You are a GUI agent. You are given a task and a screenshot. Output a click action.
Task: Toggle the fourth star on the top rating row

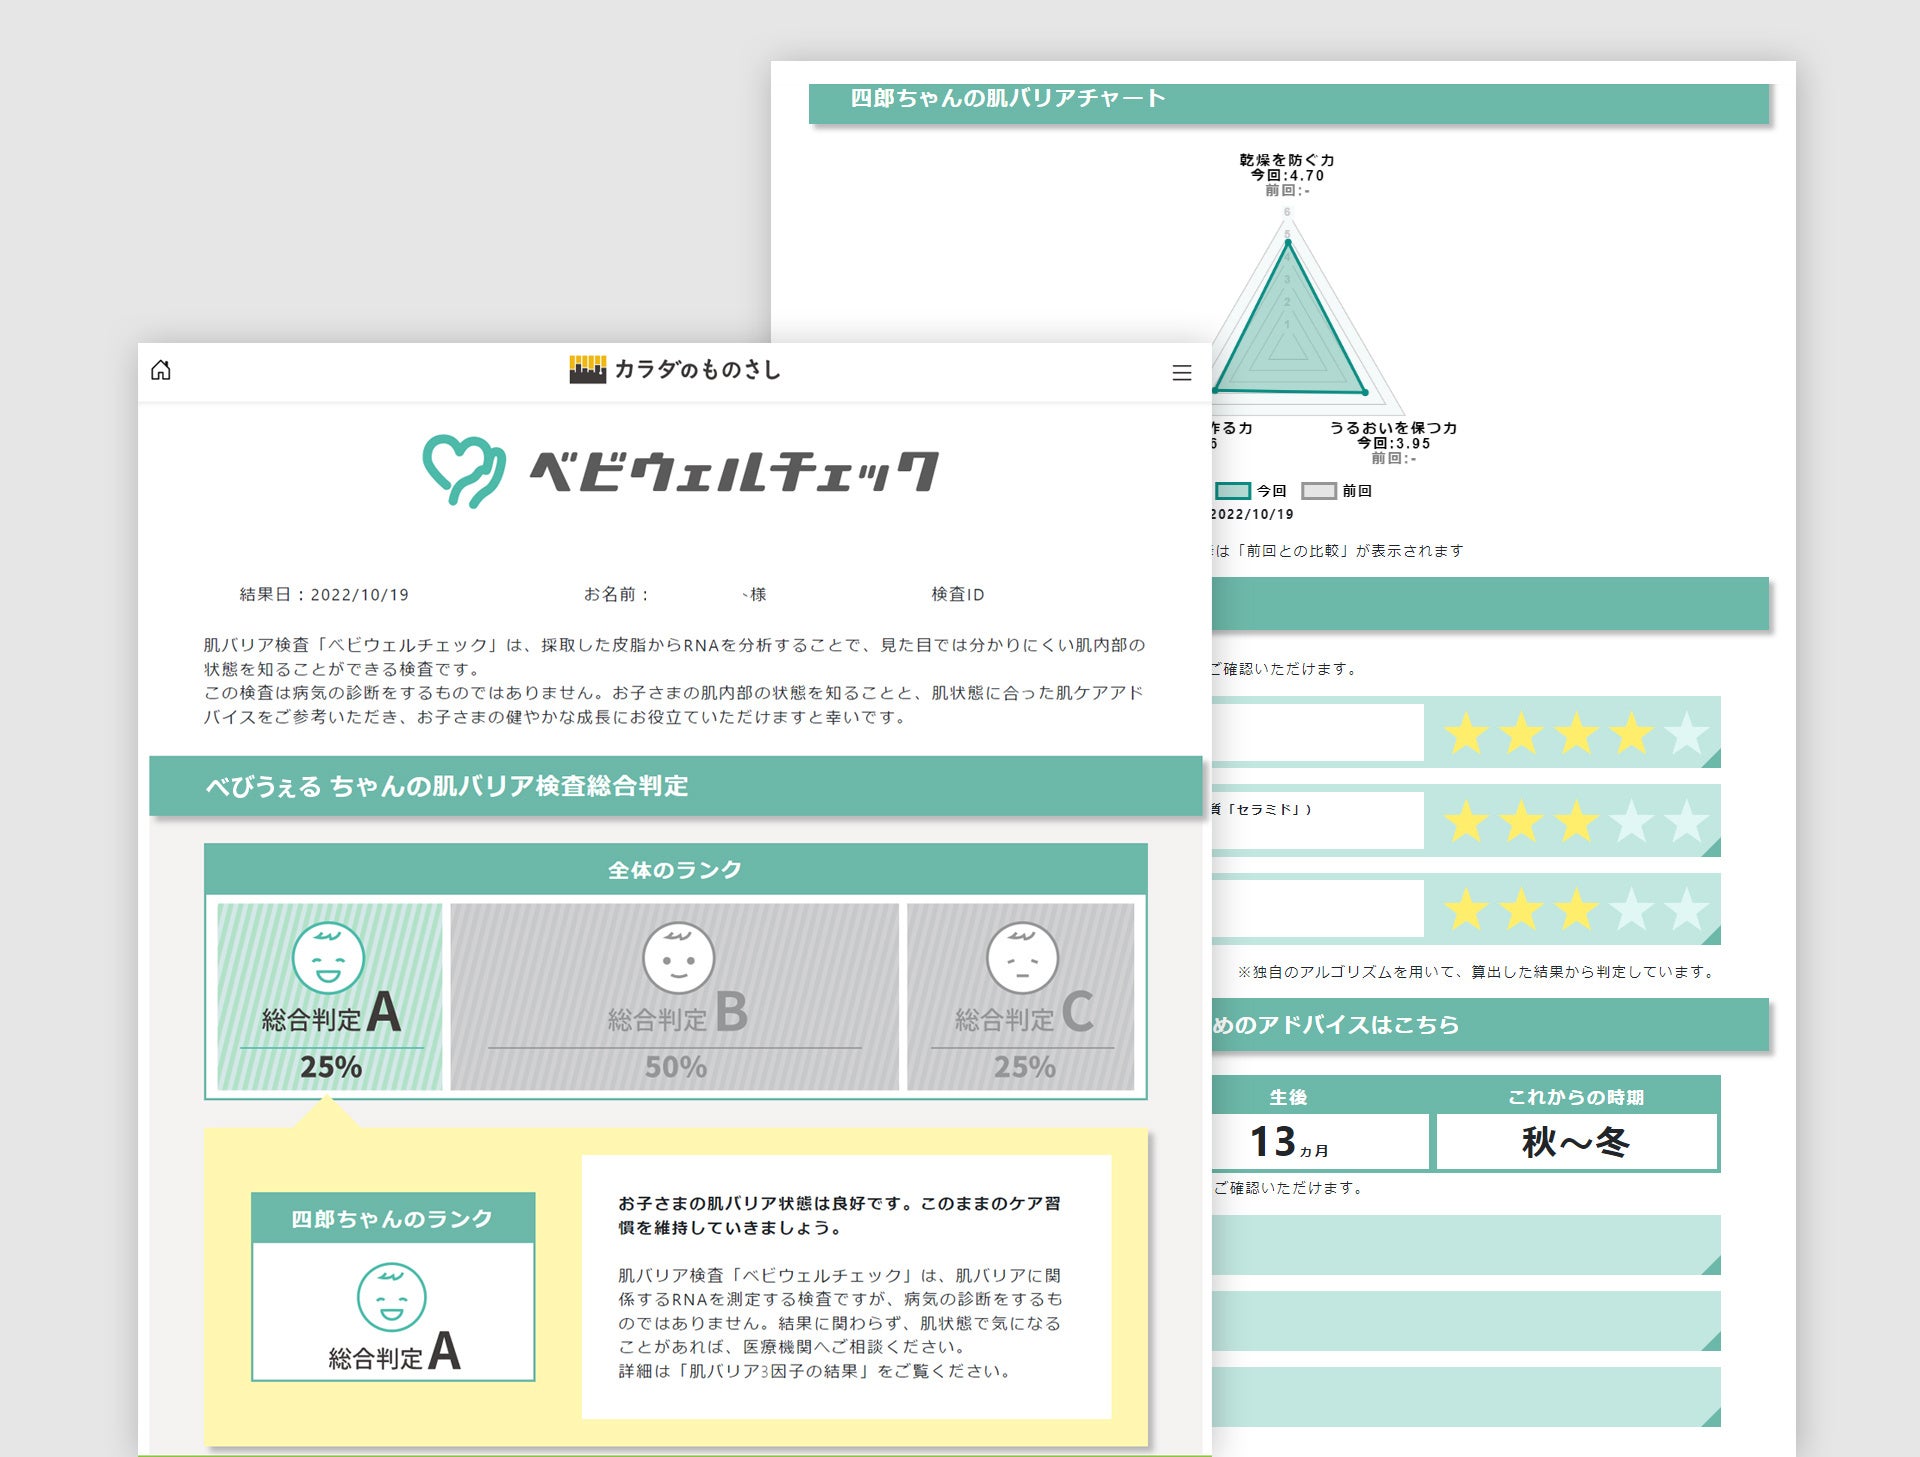(x=1633, y=731)
